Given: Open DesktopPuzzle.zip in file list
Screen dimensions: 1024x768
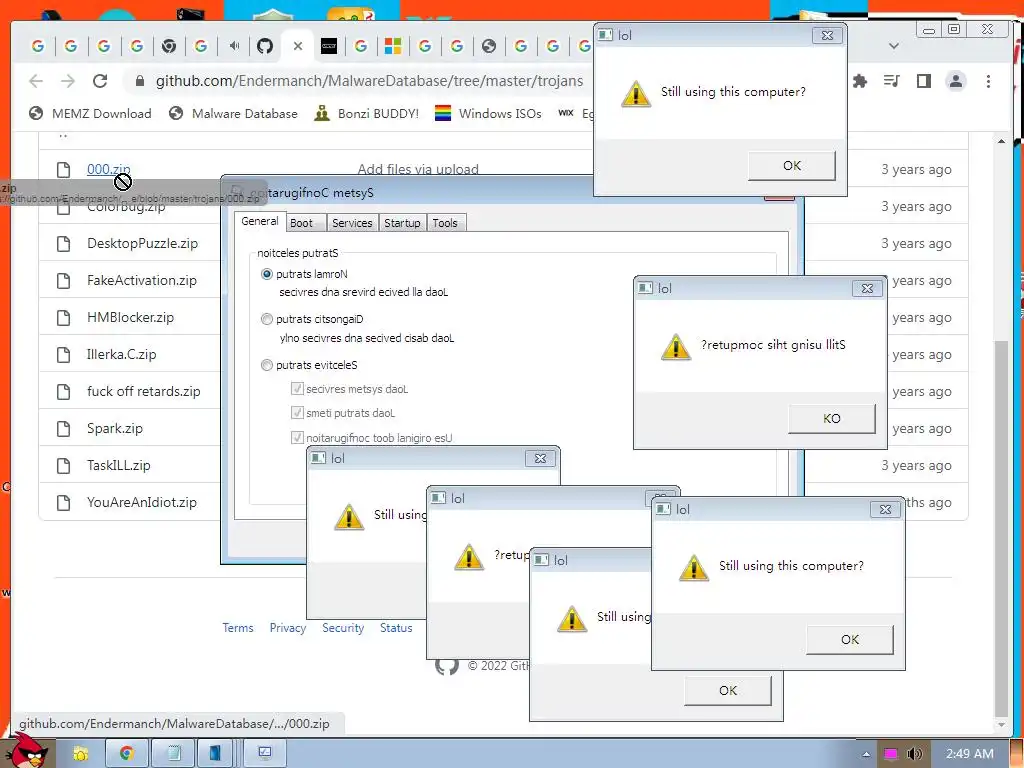Looking at the screenshot, I should [142, 244].
